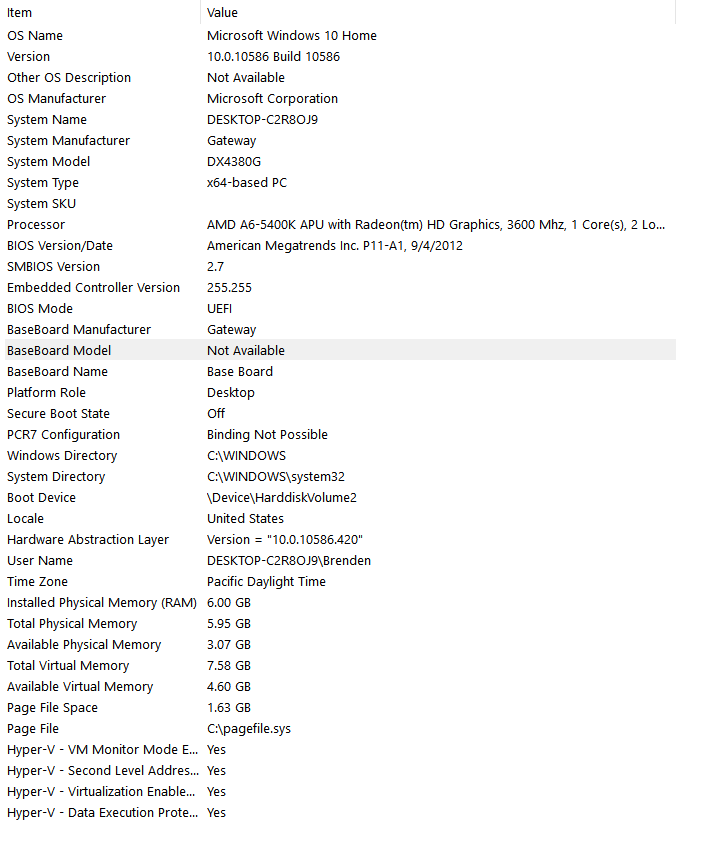The height and width of the screenshot is (841, 708).
Task: Click the United States value
Action: [245, 519]
